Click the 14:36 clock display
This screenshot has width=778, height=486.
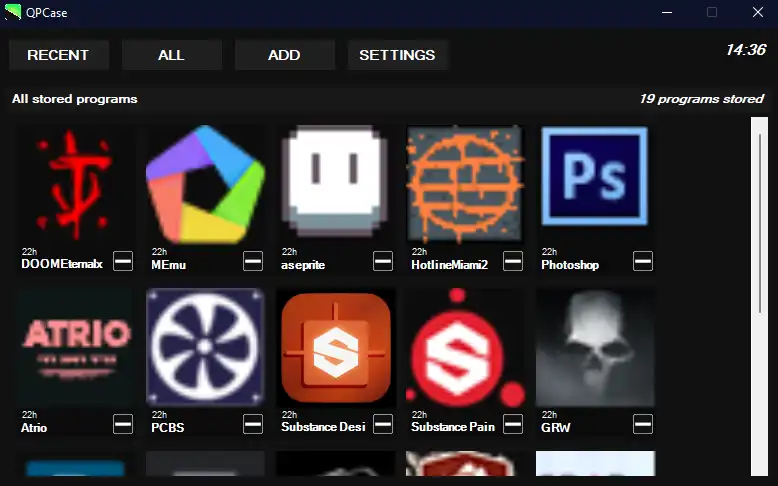tap(746, 50)
